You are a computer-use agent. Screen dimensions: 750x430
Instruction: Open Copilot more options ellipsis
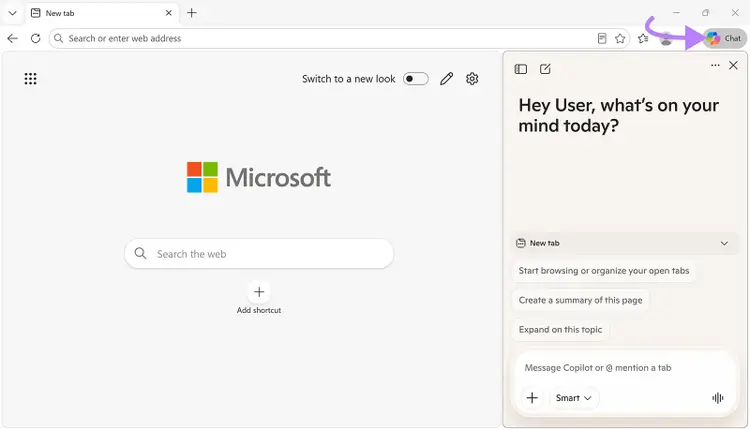(715, 65)
